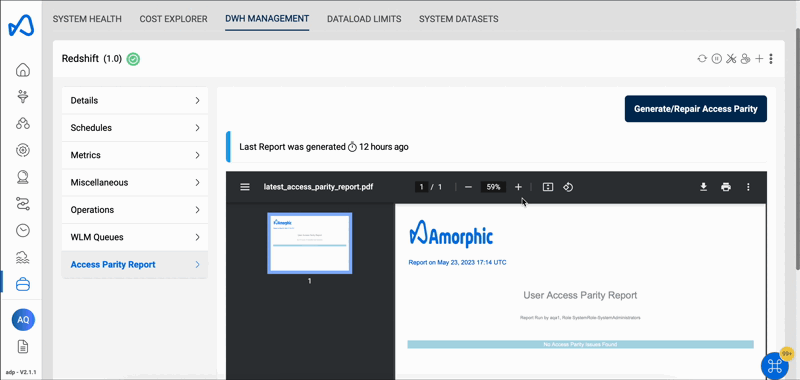
Task: Expand the WLM Queues section chevron
Action: click(197, 237)
